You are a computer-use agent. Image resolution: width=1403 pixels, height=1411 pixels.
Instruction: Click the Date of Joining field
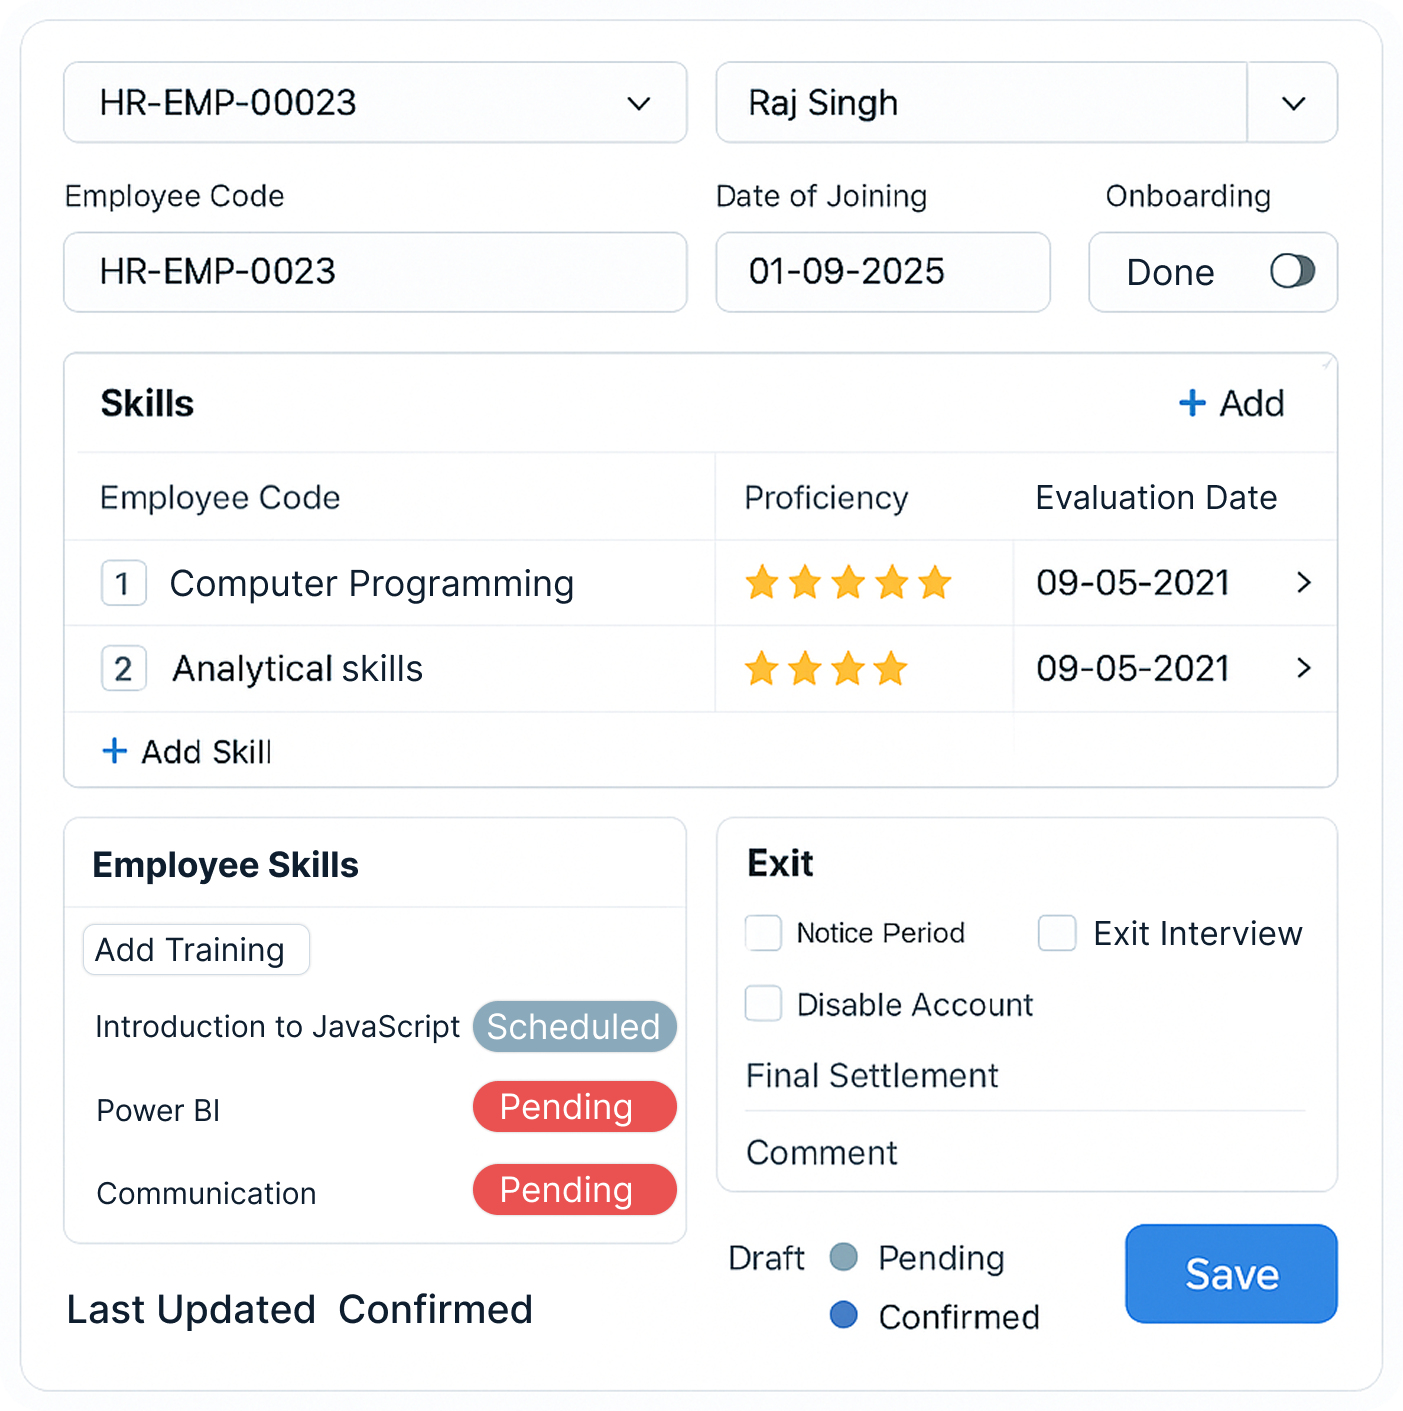883,272
